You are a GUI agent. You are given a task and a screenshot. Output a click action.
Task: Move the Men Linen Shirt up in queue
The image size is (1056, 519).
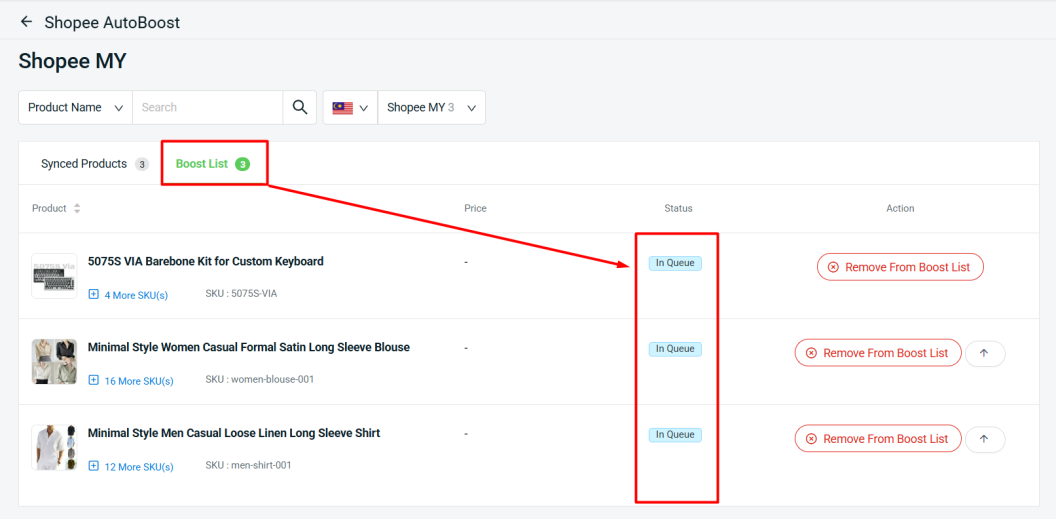985,439
